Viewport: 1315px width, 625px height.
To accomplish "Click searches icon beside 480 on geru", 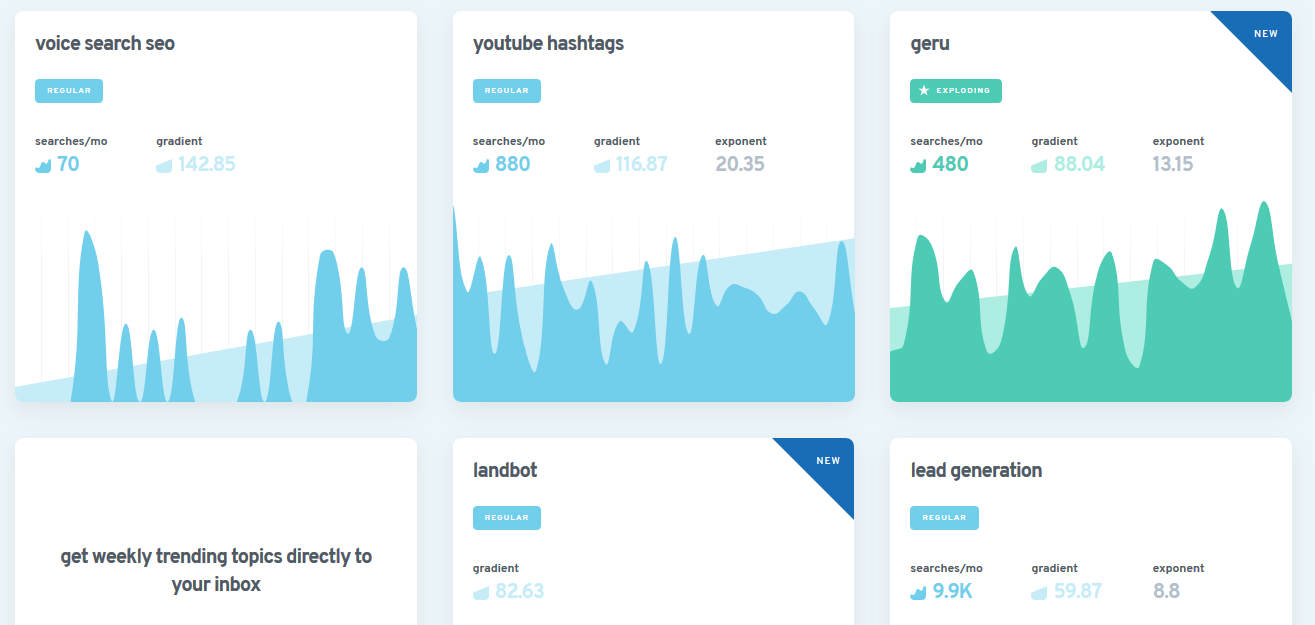I will pos(918,165).
